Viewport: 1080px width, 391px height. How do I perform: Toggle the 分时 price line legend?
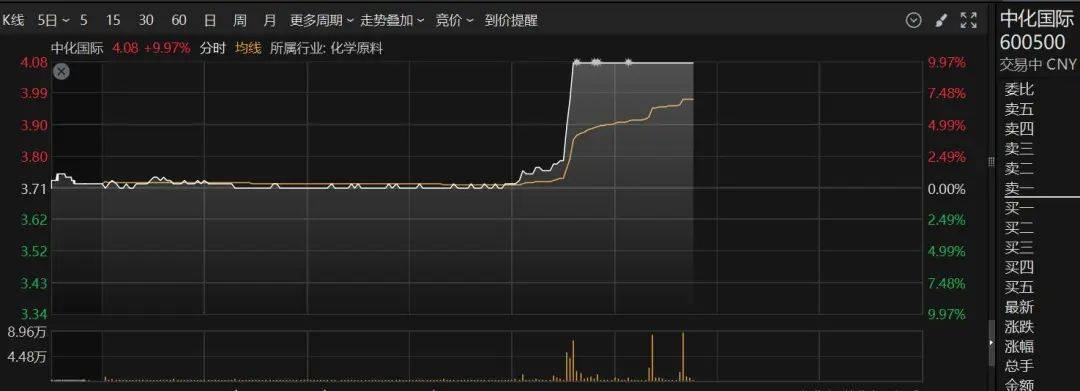pos(213,48)
